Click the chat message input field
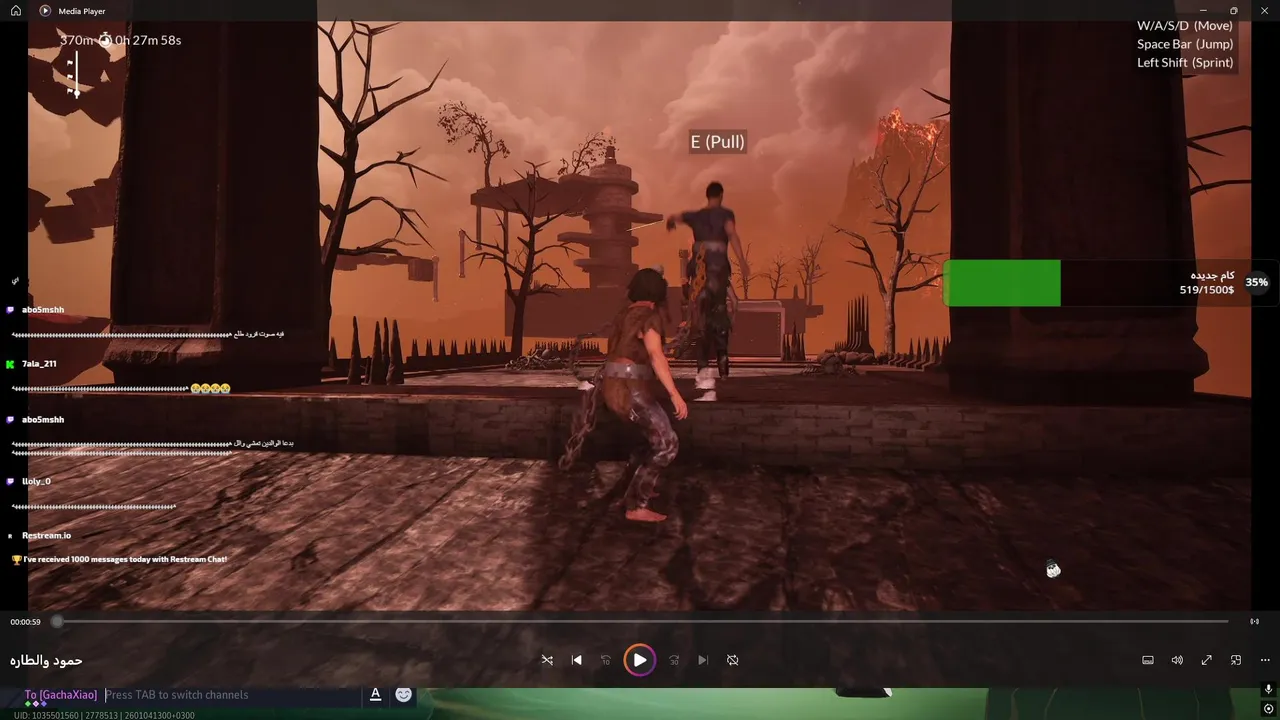 coord(230,695)
